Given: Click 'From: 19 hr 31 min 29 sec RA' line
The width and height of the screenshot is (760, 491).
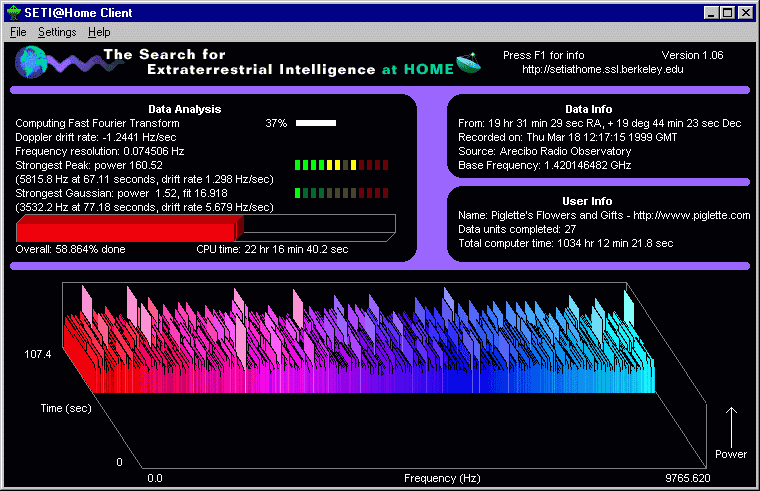Looking at the screenshot, I should tap(600, 123).
